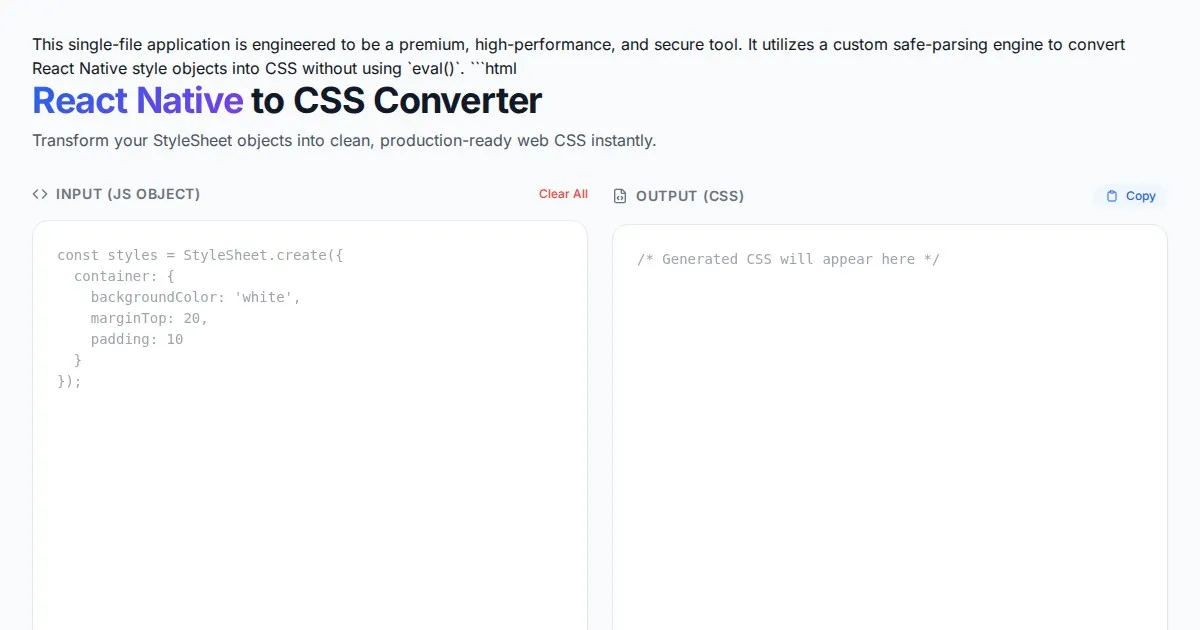Click the code brackets icon beside INPUT label
The width and height of the screenshot is (1200, 630).
[x=40, y=194]
